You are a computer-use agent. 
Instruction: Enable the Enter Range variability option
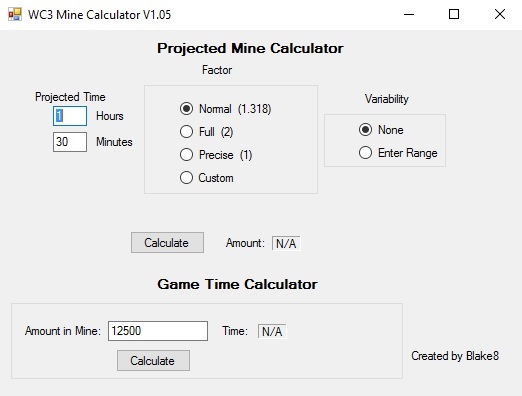(x=398, y=153)
